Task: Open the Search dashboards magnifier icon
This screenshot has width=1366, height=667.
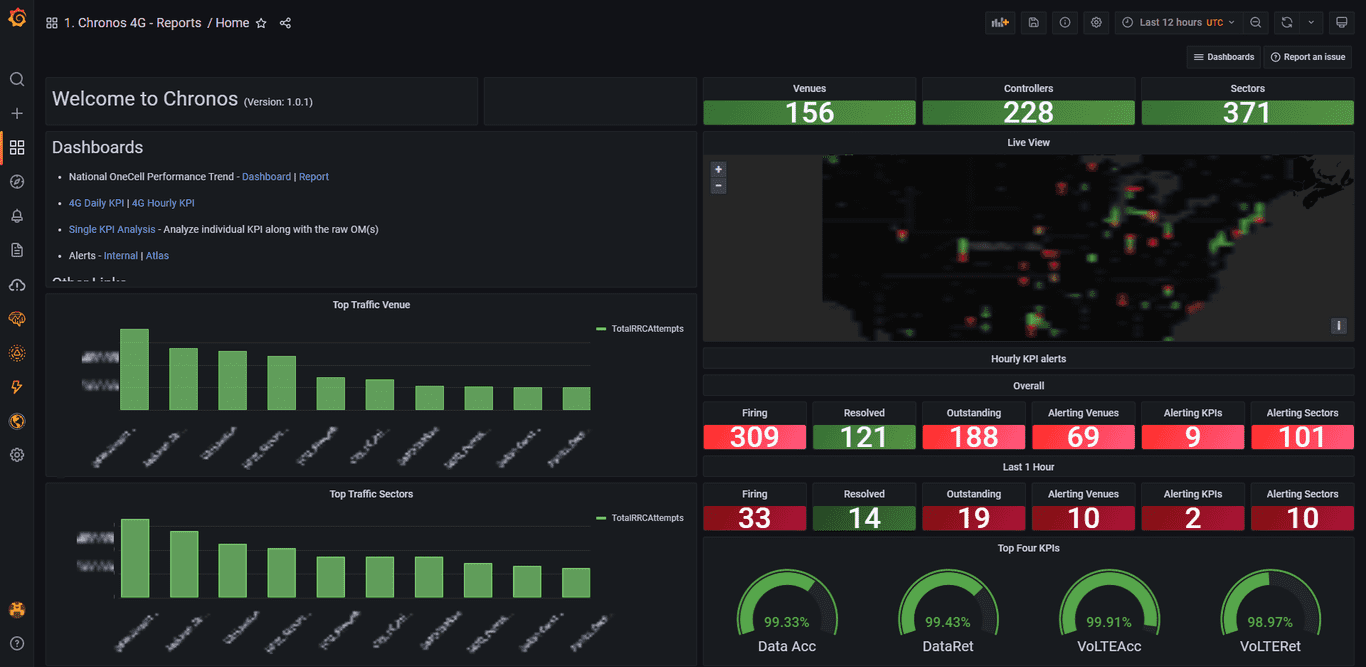Action: [16, 79]
